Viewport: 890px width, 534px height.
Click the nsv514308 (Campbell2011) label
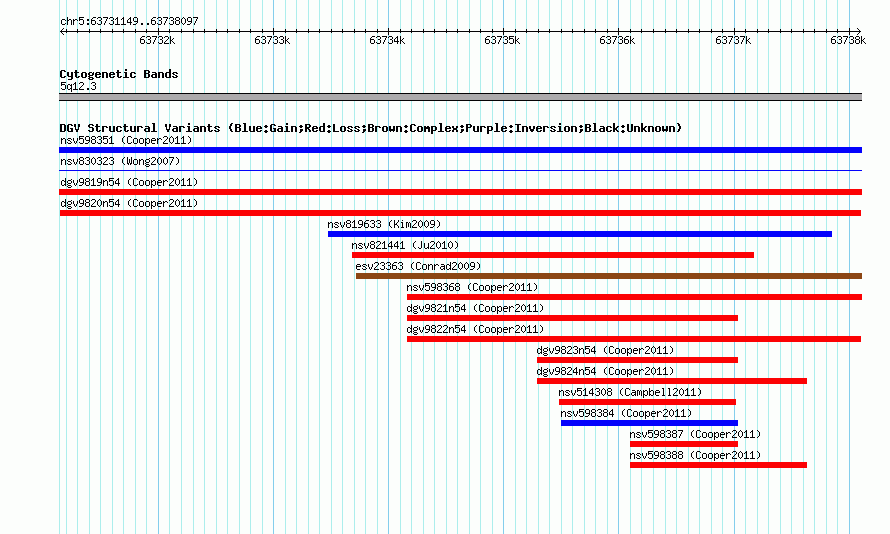click(x=630, y=392)
